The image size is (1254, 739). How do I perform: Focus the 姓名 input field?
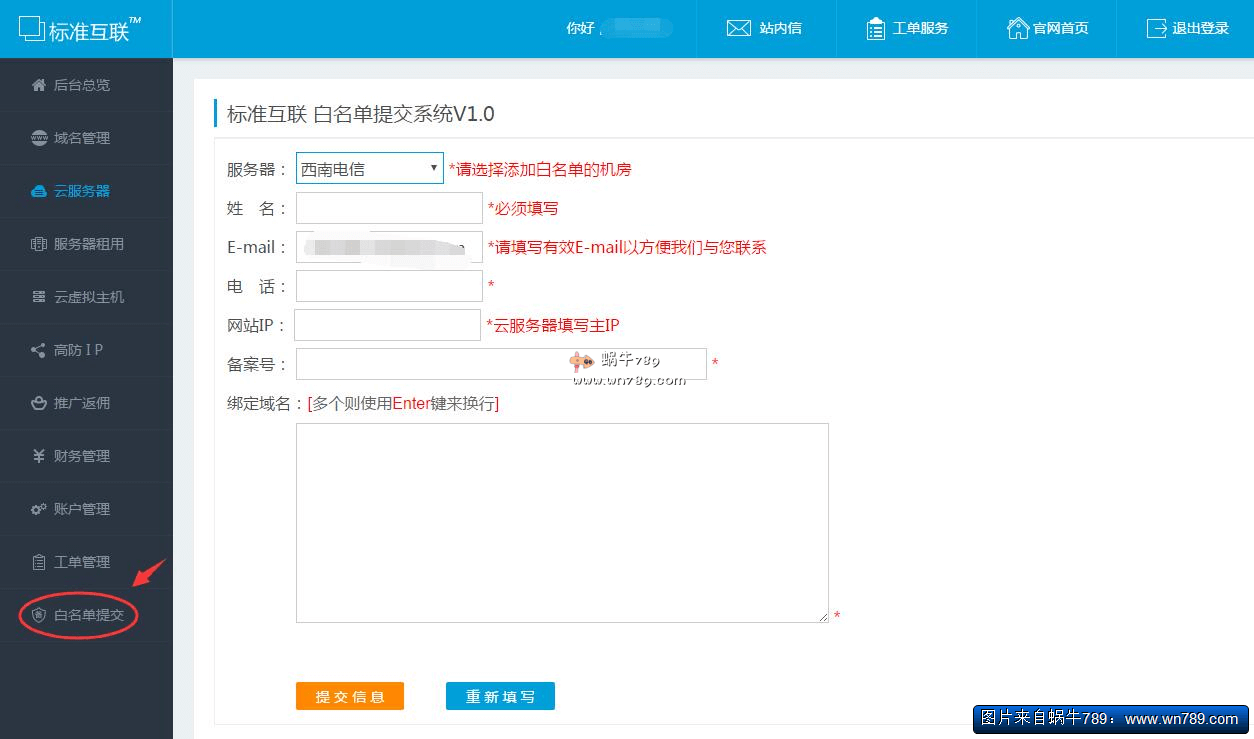[389, 208]
